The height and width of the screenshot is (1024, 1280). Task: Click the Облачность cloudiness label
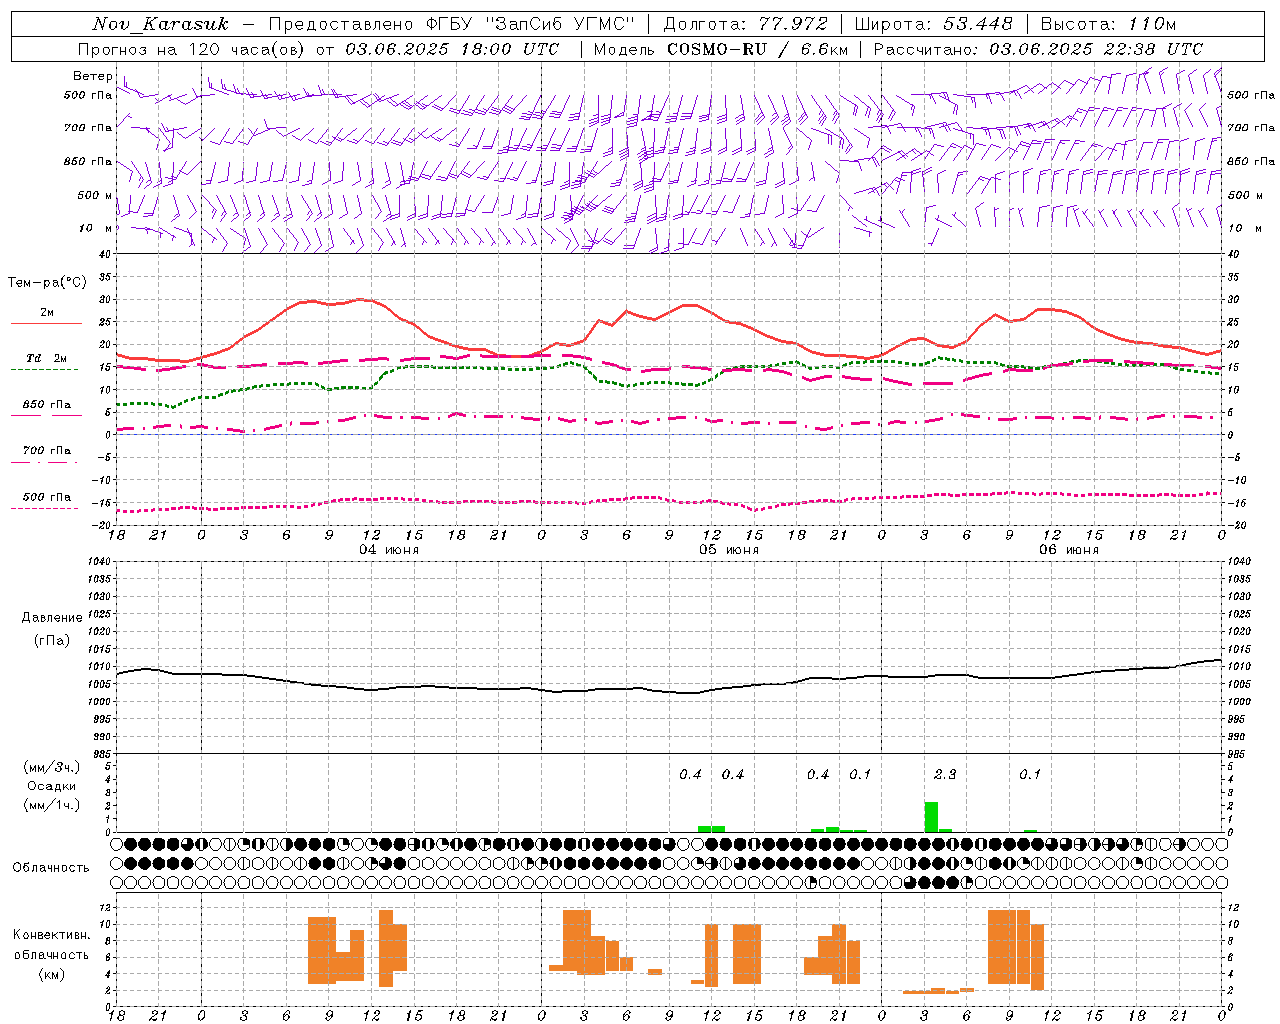(51, 867)
